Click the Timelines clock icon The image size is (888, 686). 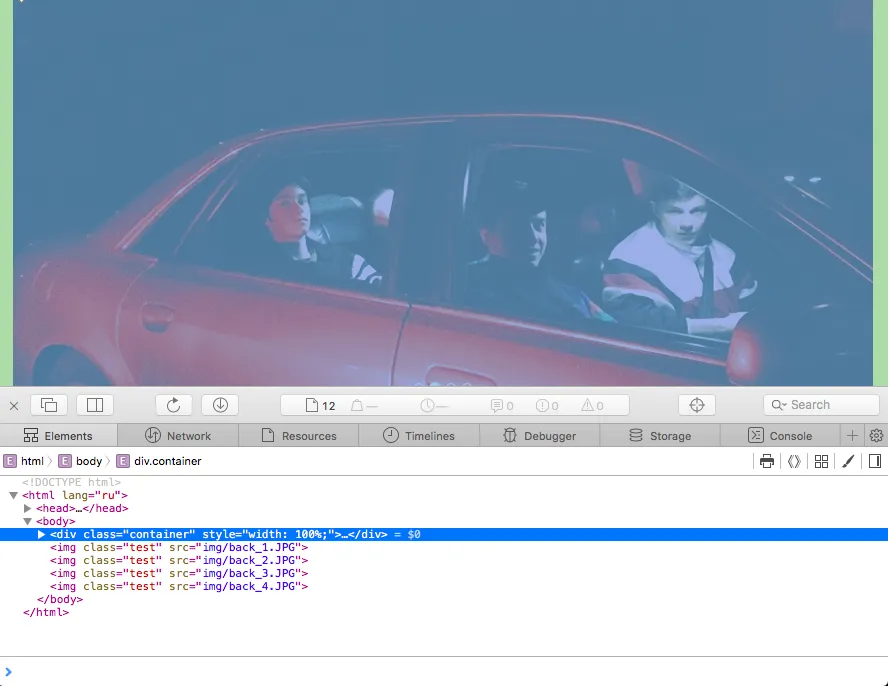pos(391,436)
